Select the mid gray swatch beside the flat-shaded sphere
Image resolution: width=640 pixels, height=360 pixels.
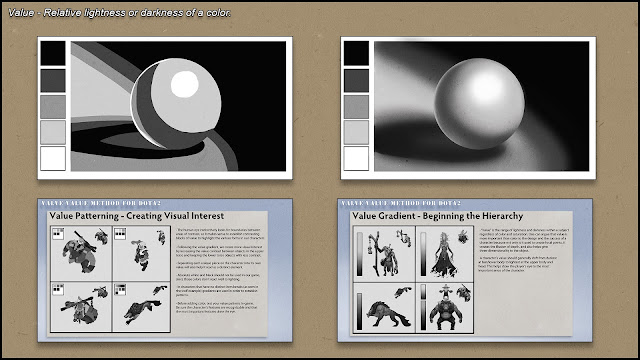pos(53,107)
